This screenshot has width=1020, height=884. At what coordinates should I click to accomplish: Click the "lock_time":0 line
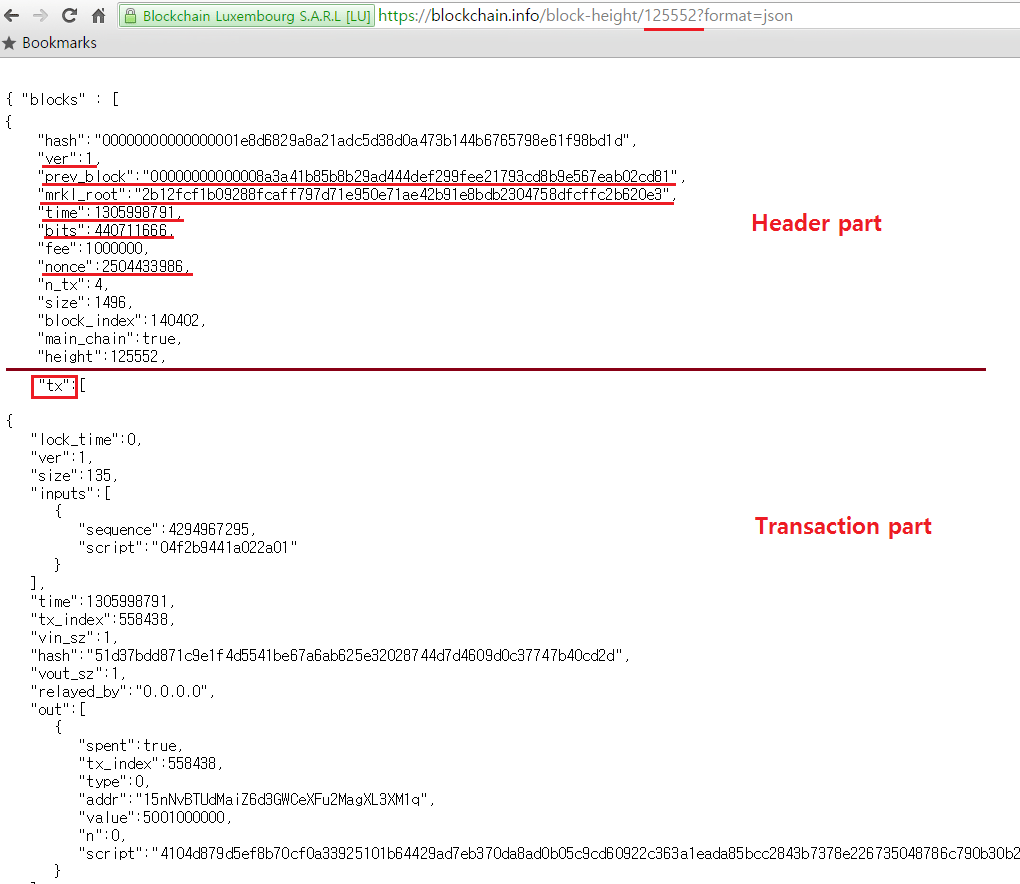click(x=86, y=440)
